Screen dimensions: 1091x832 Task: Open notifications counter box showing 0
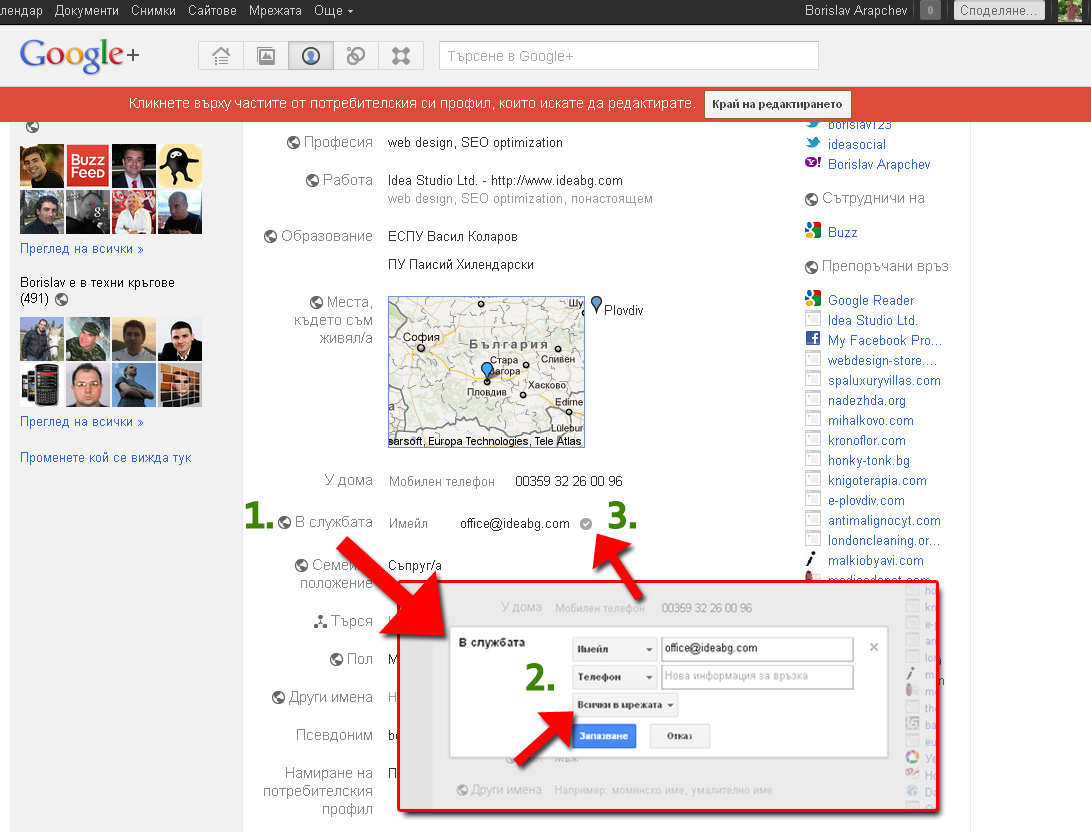[x=930, y=10]
